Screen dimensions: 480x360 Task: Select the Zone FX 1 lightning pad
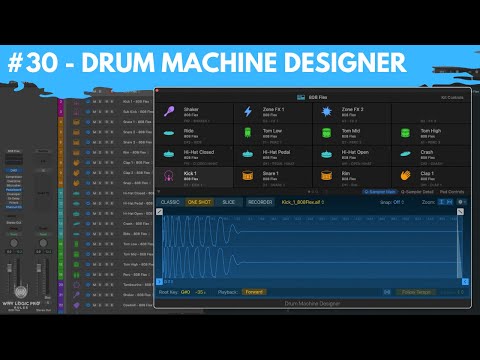pyautogui.click(x=273, y=113)
